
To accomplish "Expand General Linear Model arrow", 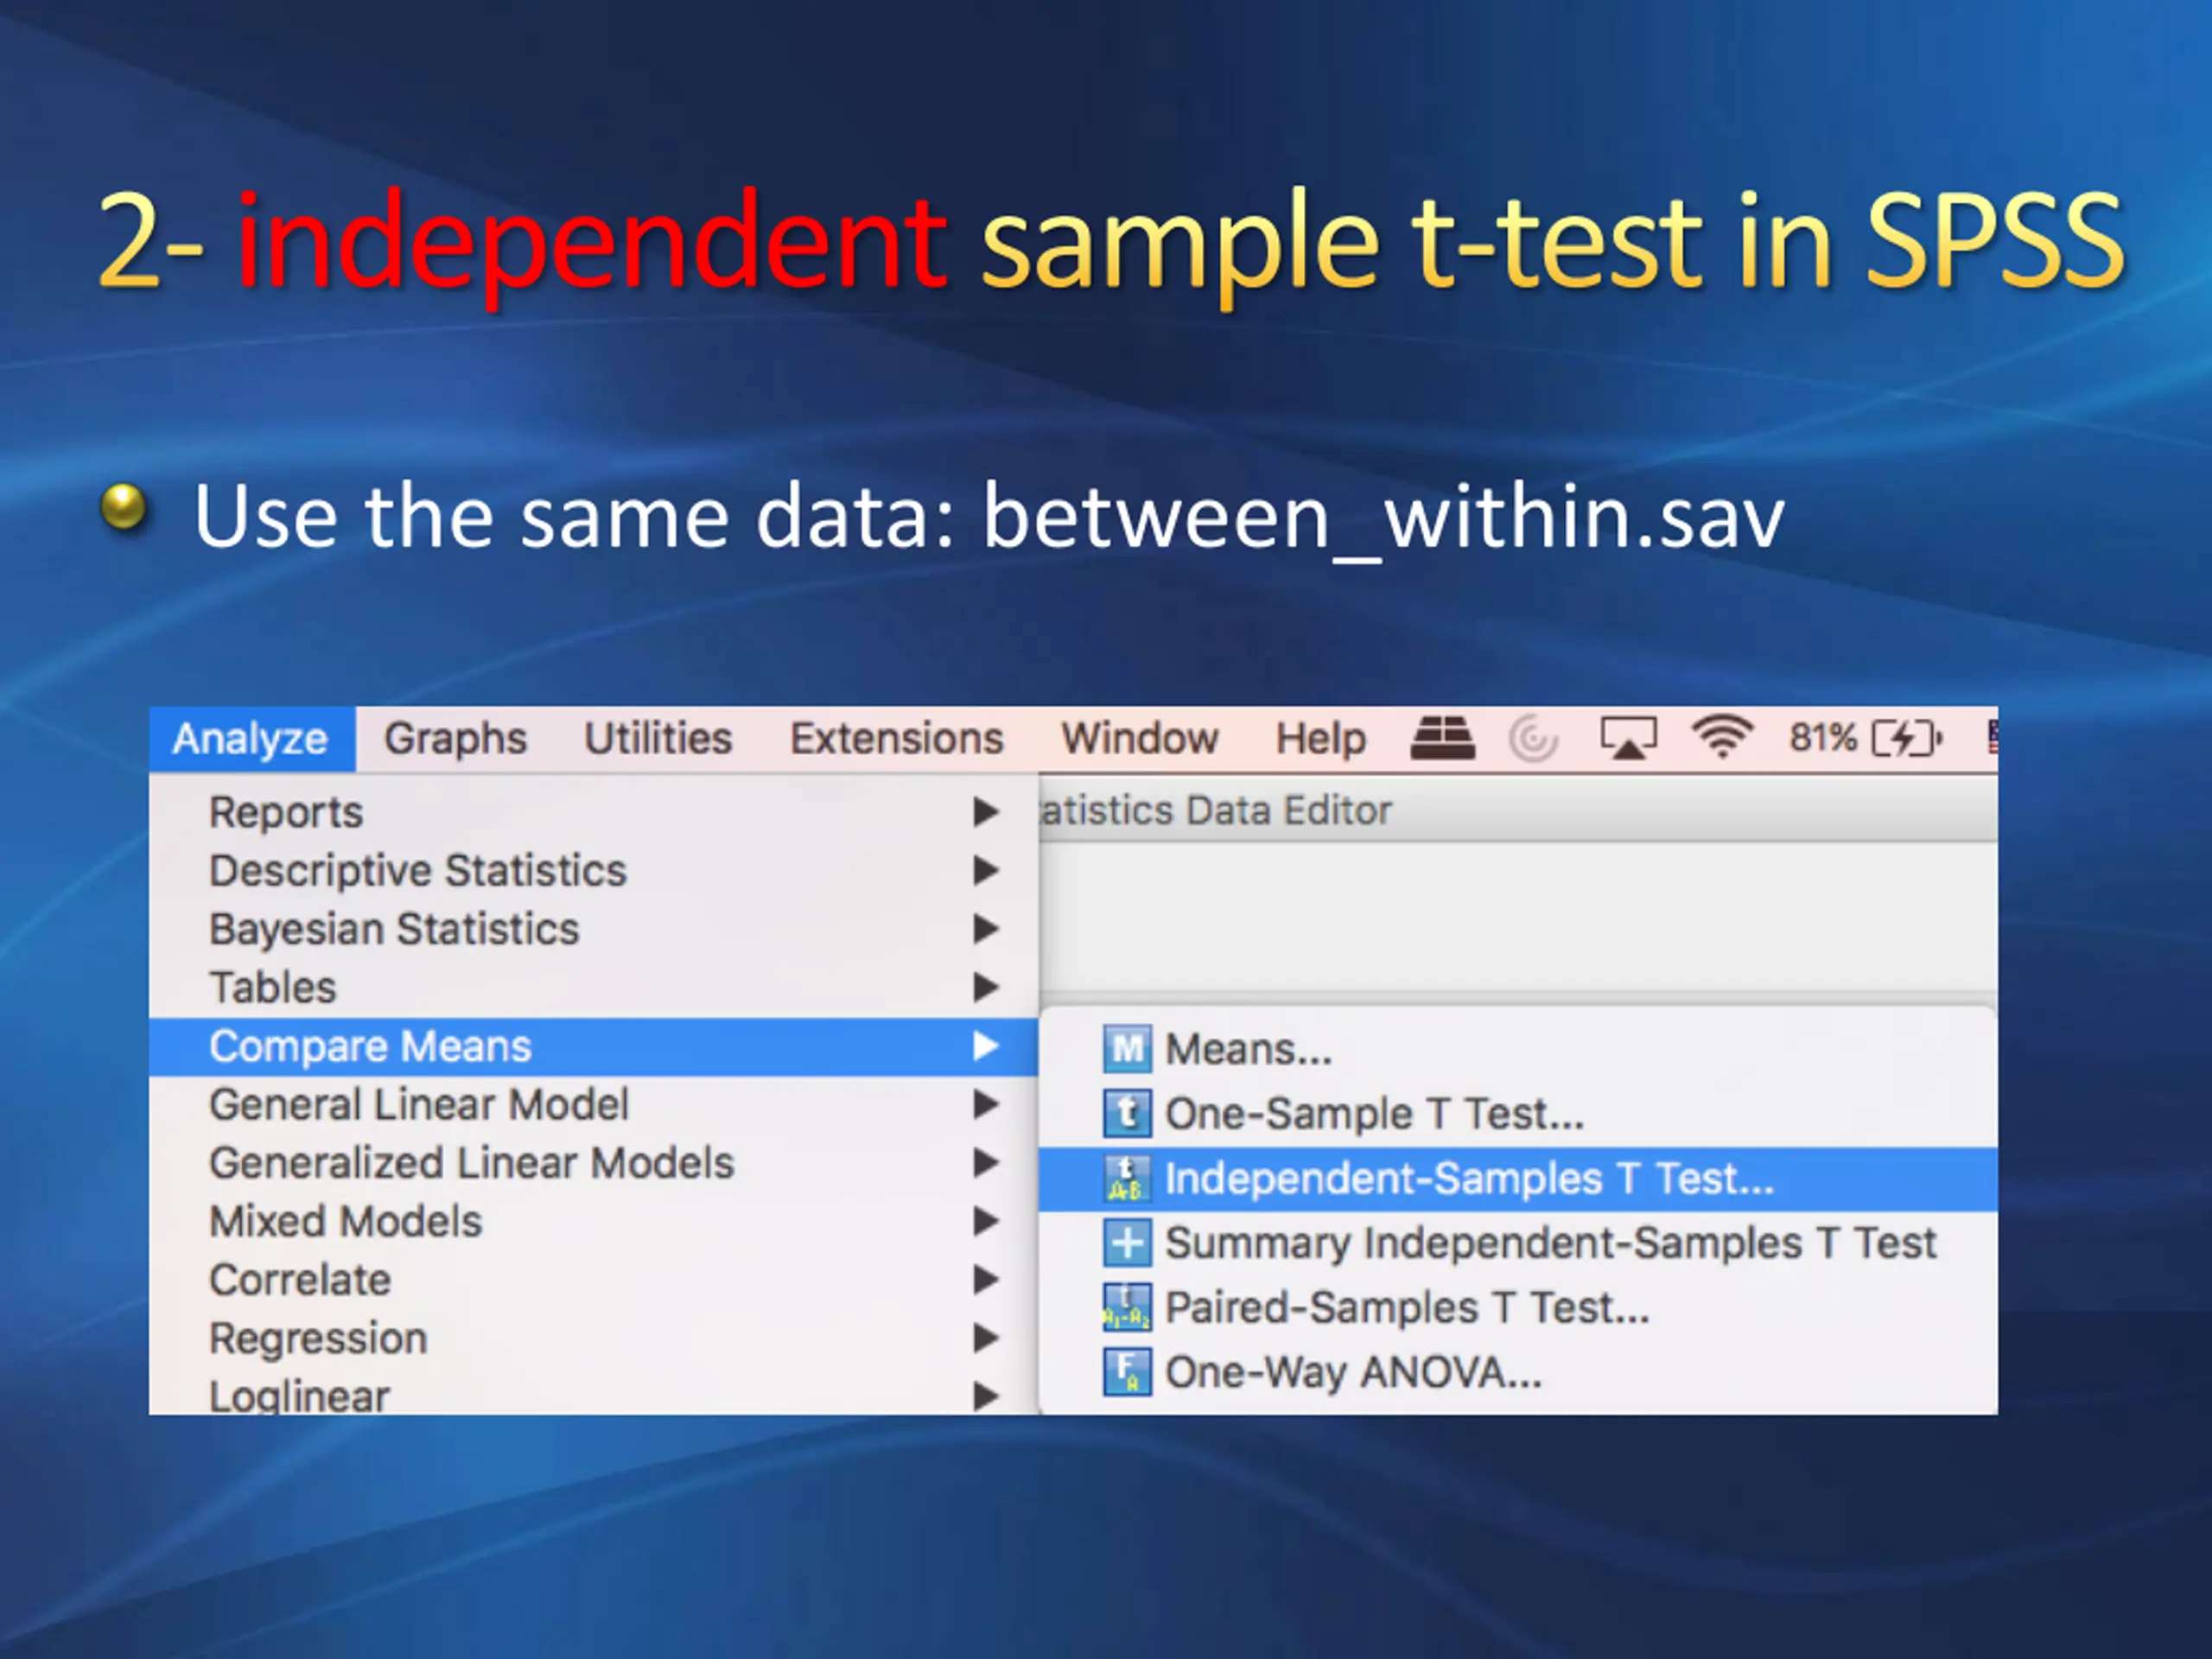I will click(x=986, y=1104).
